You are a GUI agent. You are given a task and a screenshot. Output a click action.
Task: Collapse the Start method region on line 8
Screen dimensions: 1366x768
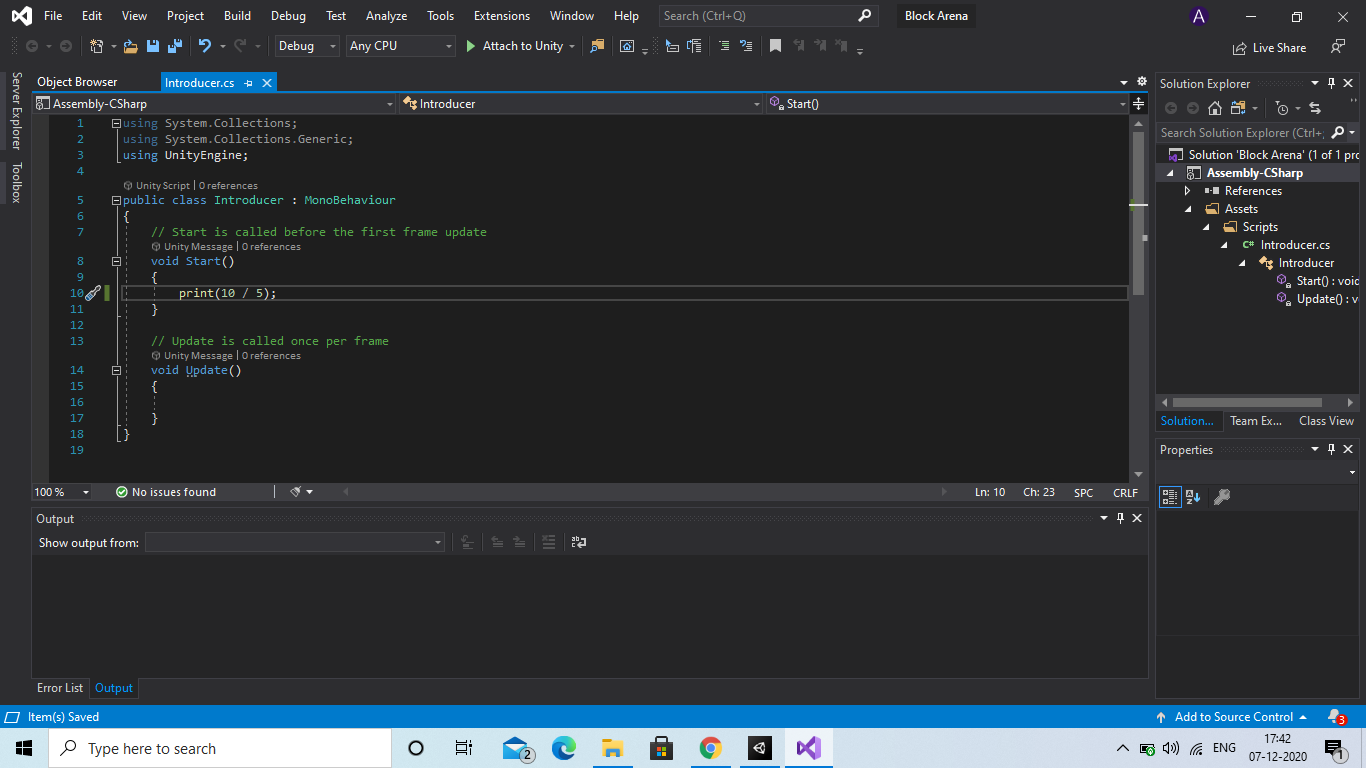(x=116, y=261)
